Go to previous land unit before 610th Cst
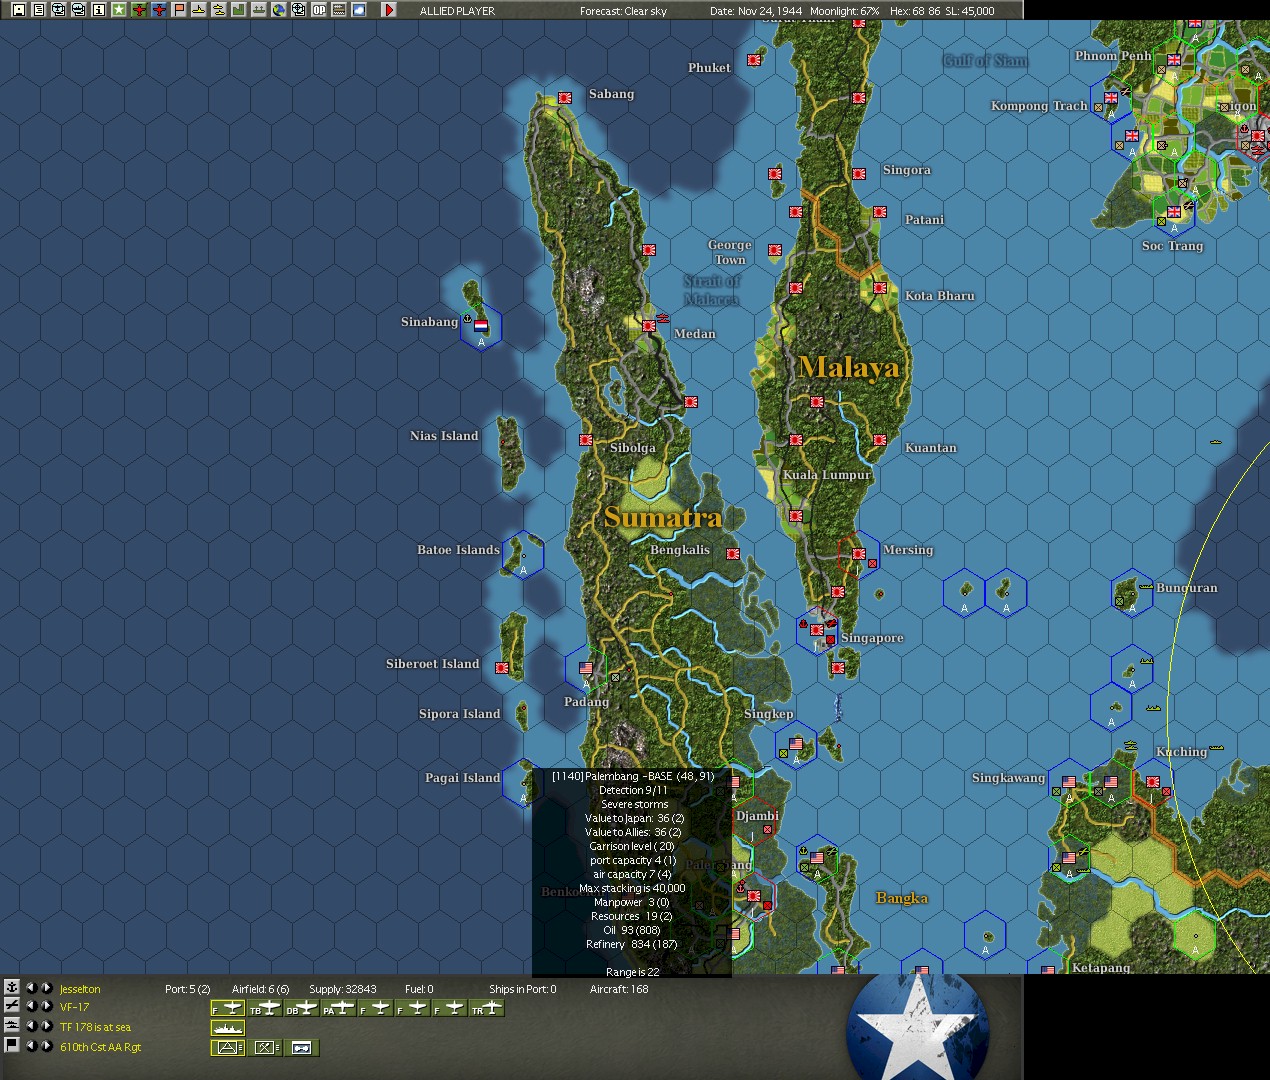Screen dimensions: 1270x1080 click(x=30, y=1046)
